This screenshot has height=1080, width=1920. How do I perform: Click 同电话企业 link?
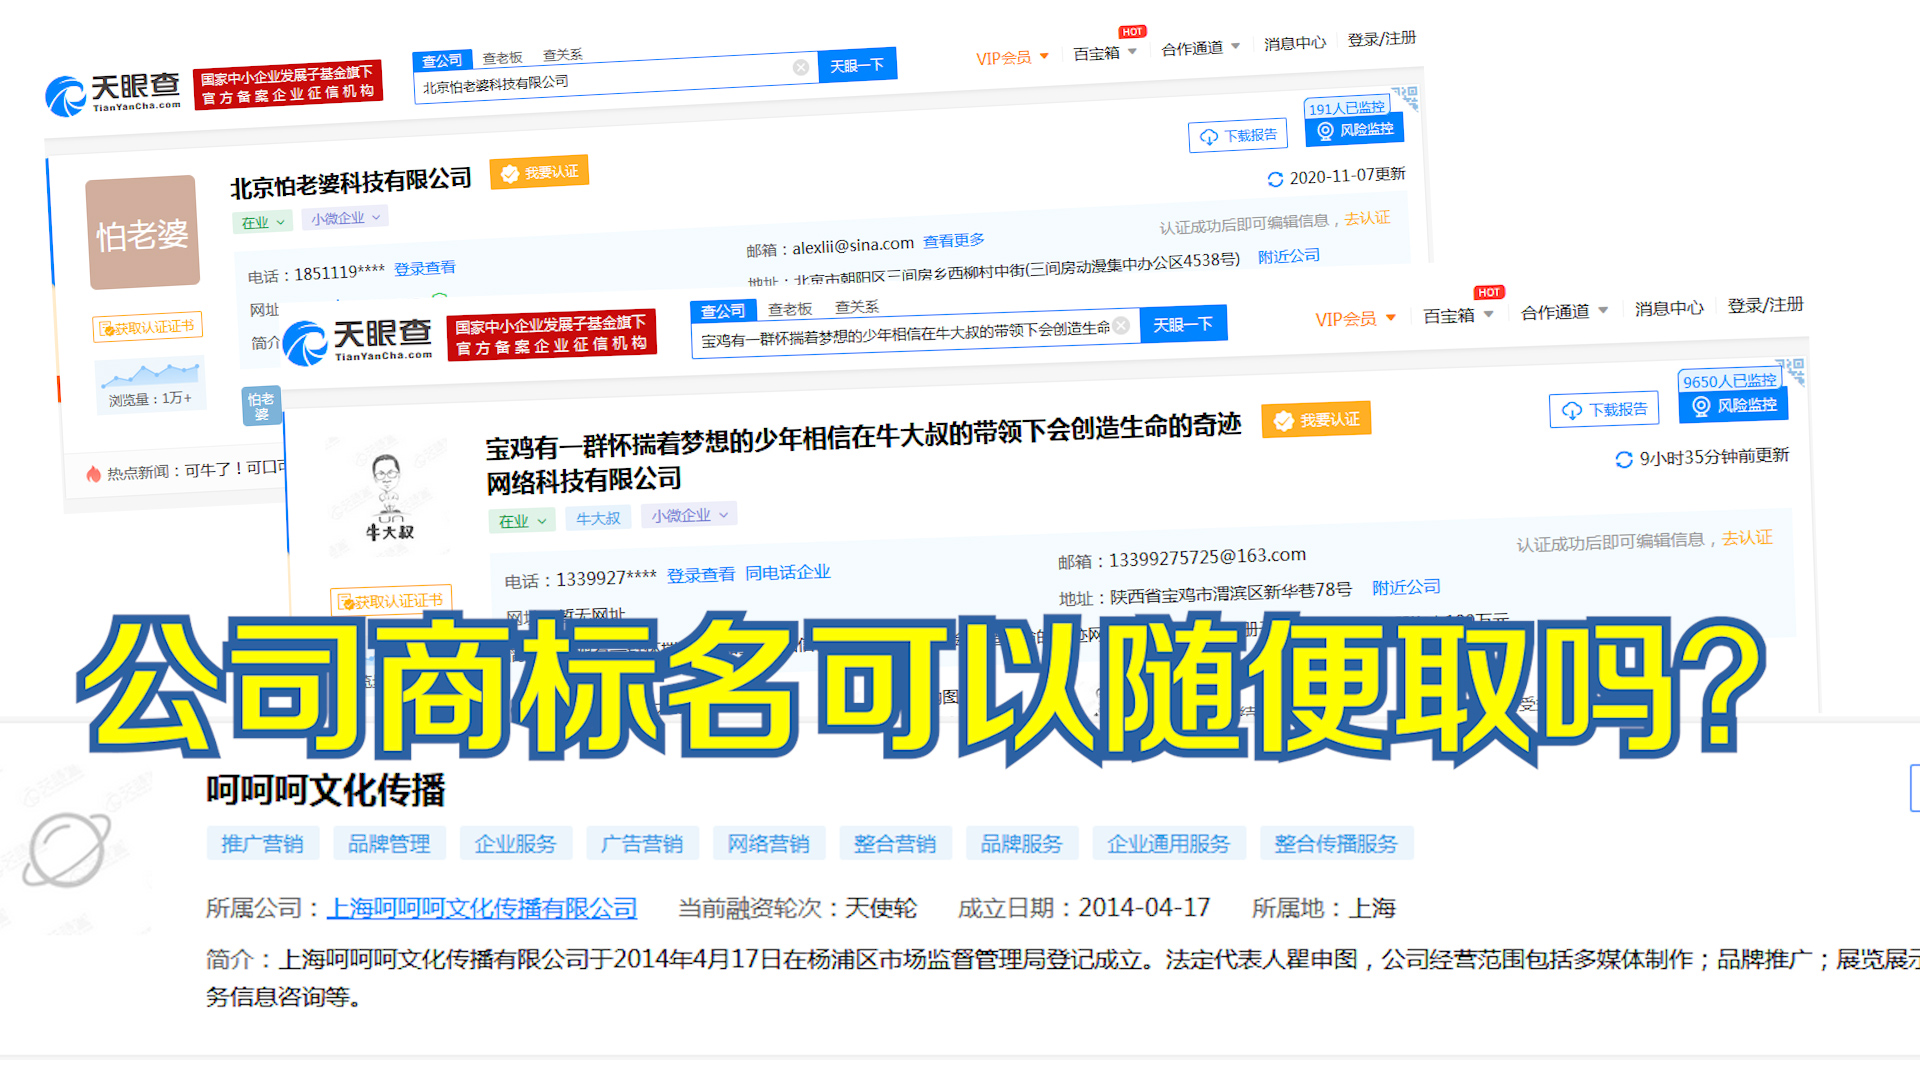[x=788, y=572]
